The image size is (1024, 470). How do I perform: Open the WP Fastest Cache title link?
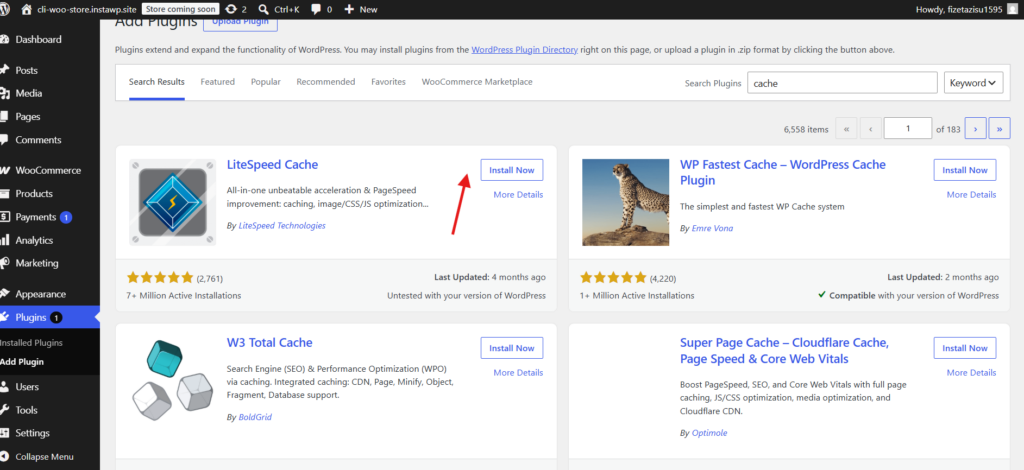(x=783, y=172)
